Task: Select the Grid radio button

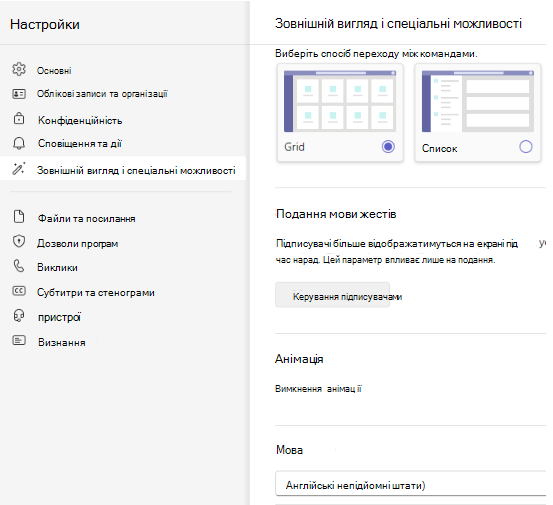Action: click(388, 146)
